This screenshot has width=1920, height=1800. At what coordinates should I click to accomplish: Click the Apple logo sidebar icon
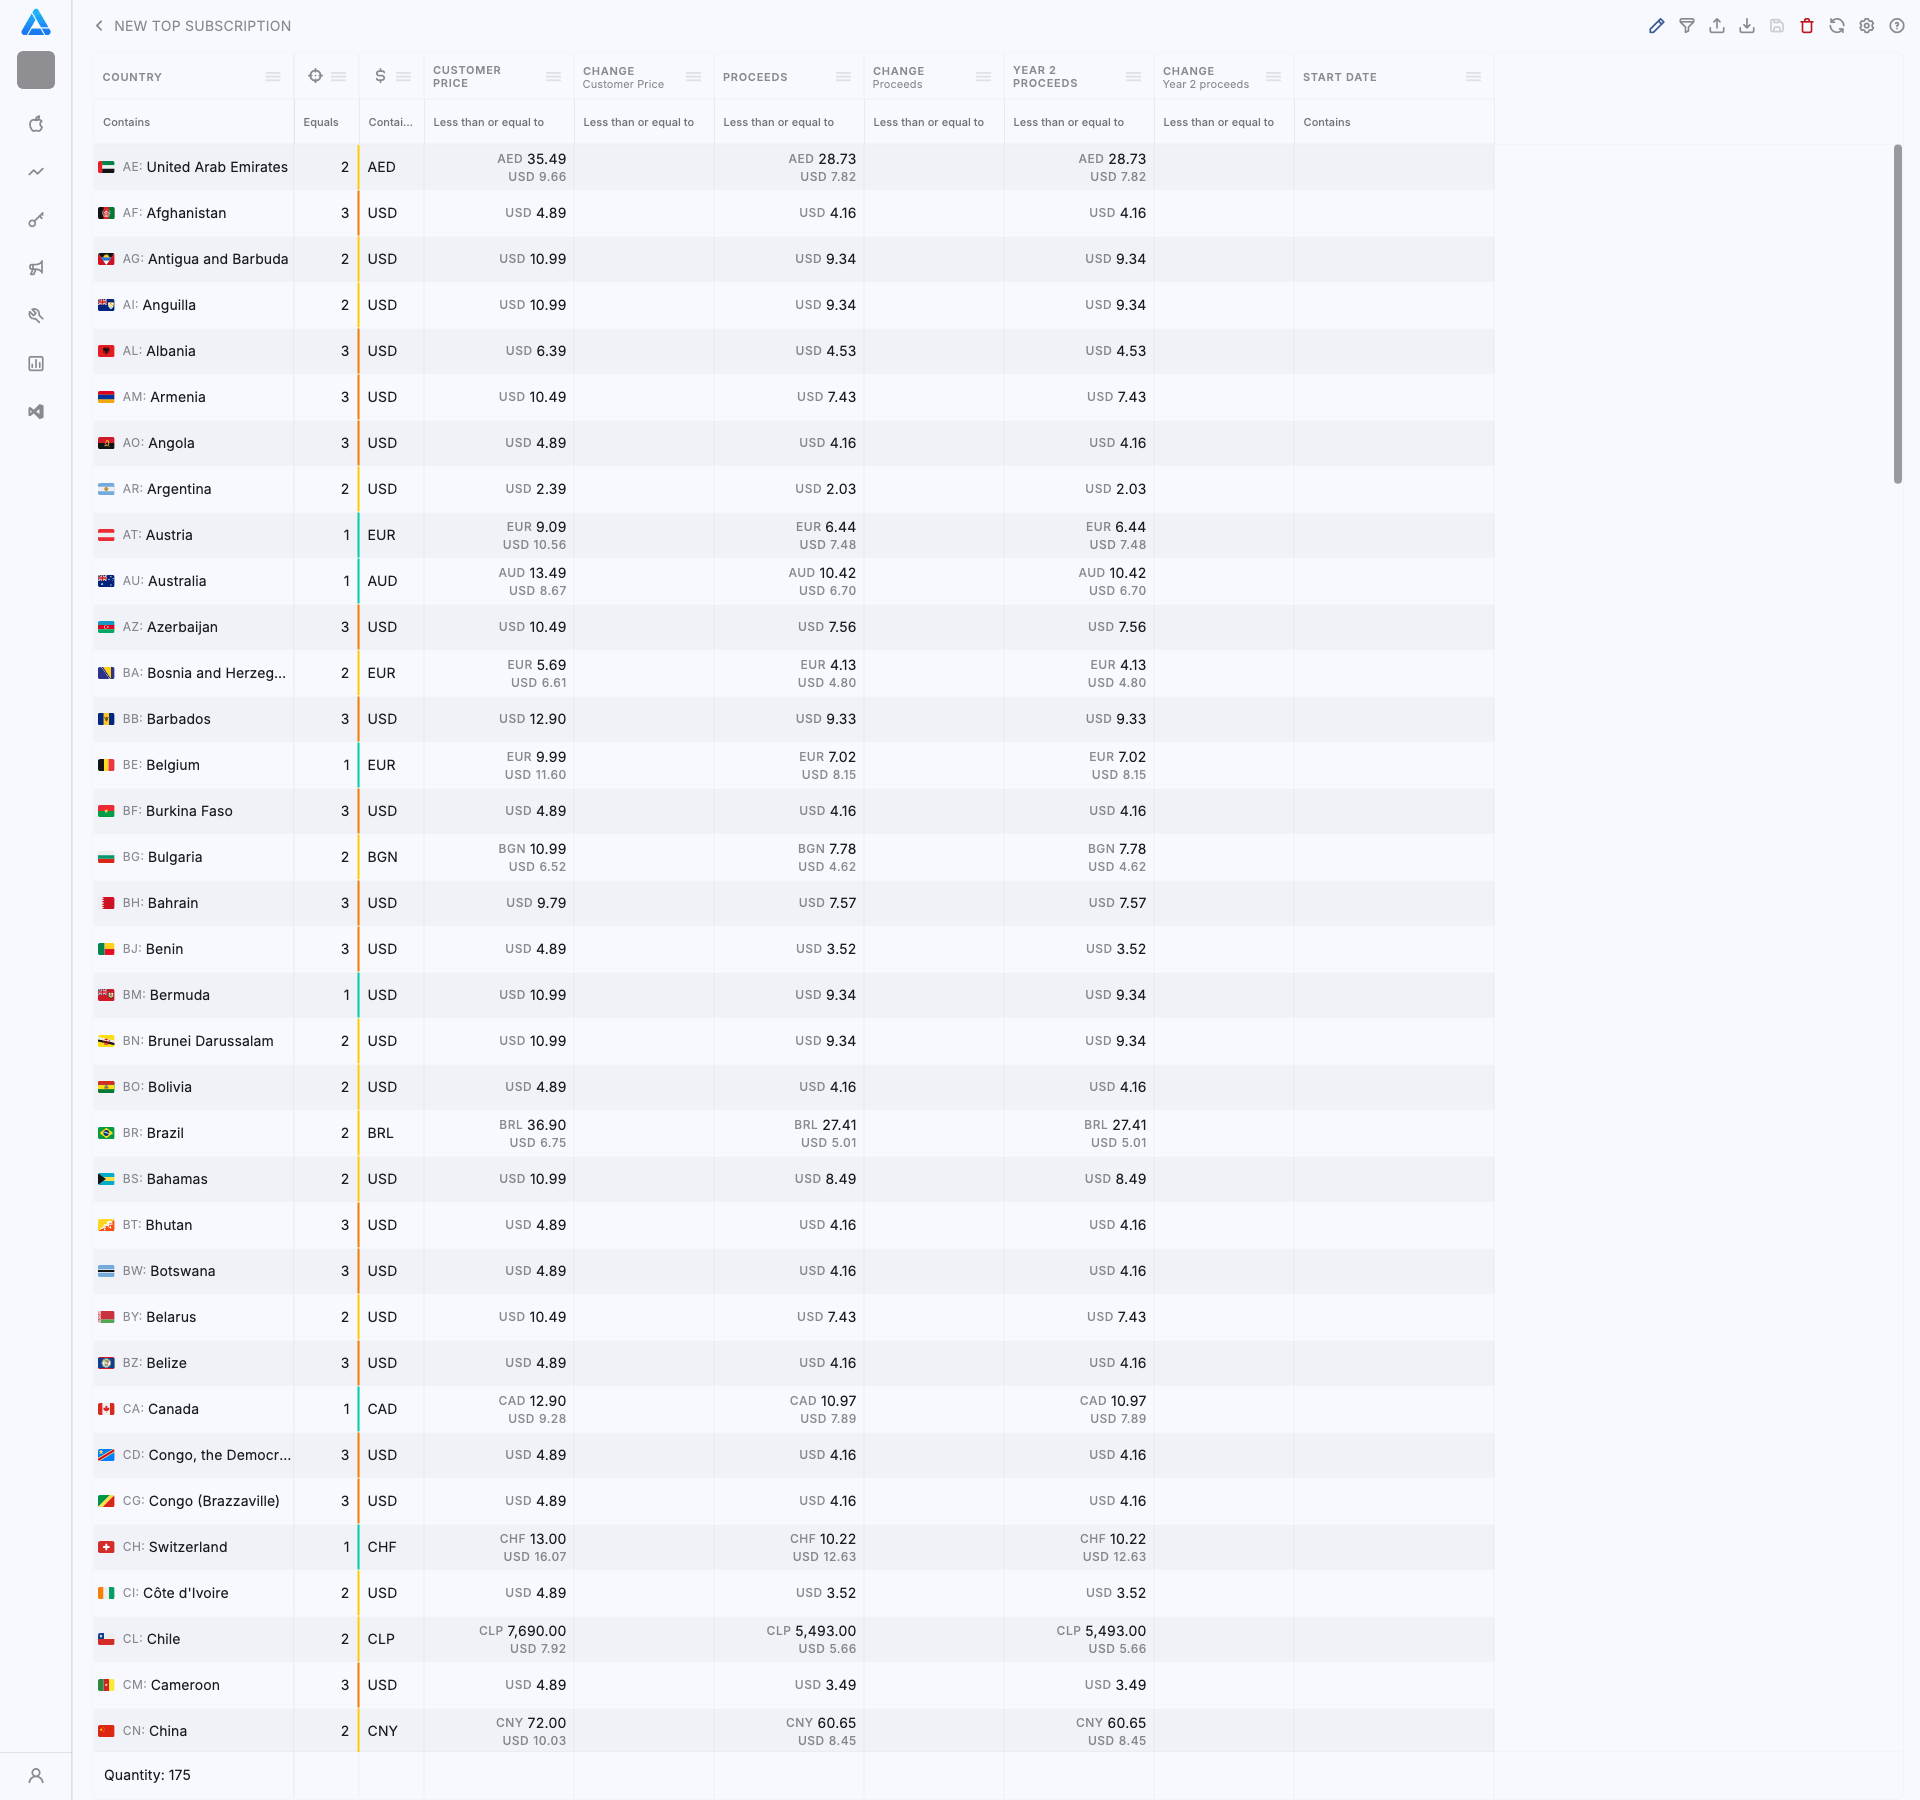(x=36, y=124)
